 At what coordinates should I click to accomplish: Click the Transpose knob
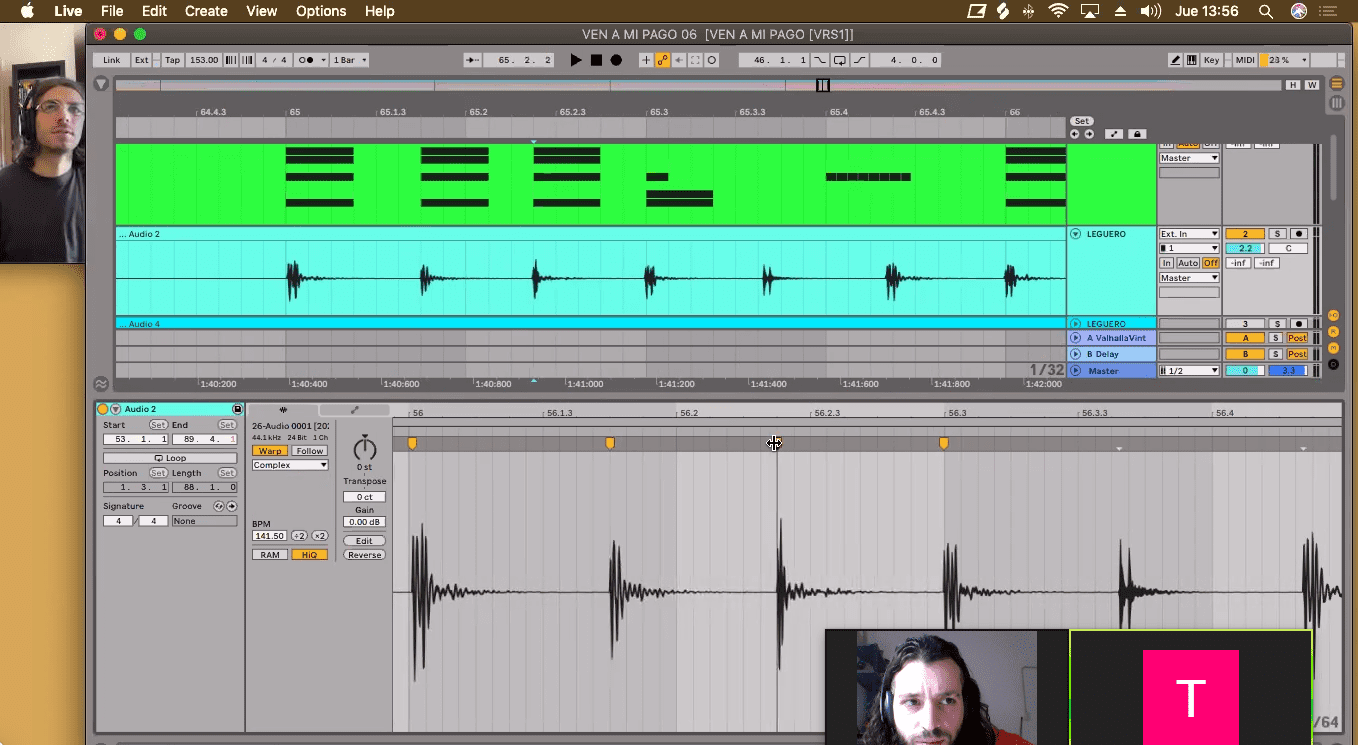pyautogui.click(x=364, y=447)
